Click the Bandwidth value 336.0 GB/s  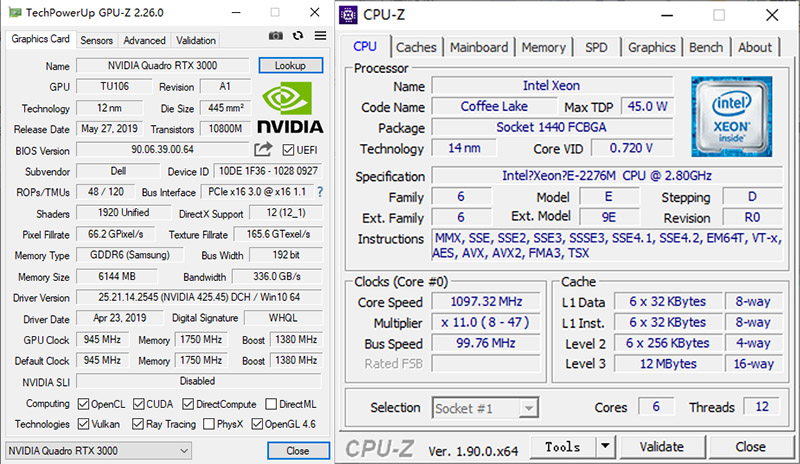point(277,277)
